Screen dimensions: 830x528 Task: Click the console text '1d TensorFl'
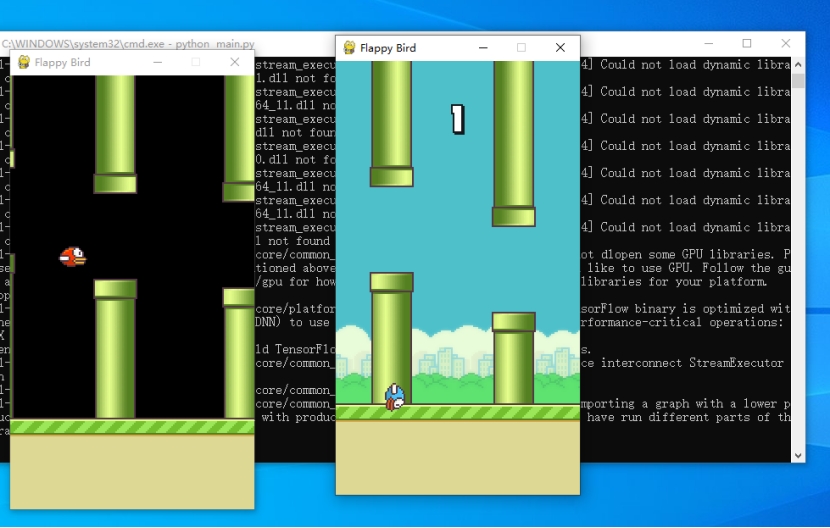point(295,349)
